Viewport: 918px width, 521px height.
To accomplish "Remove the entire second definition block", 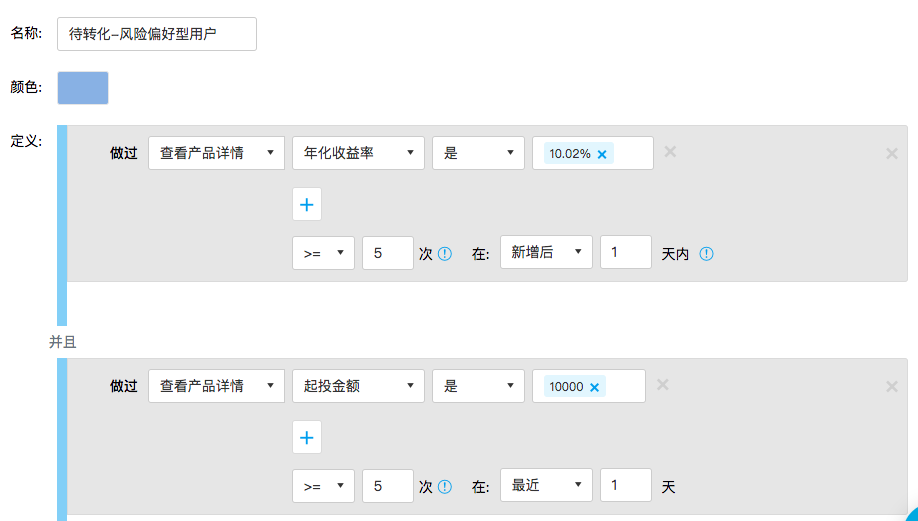I will pyautogui.click(x=892, y=386).
